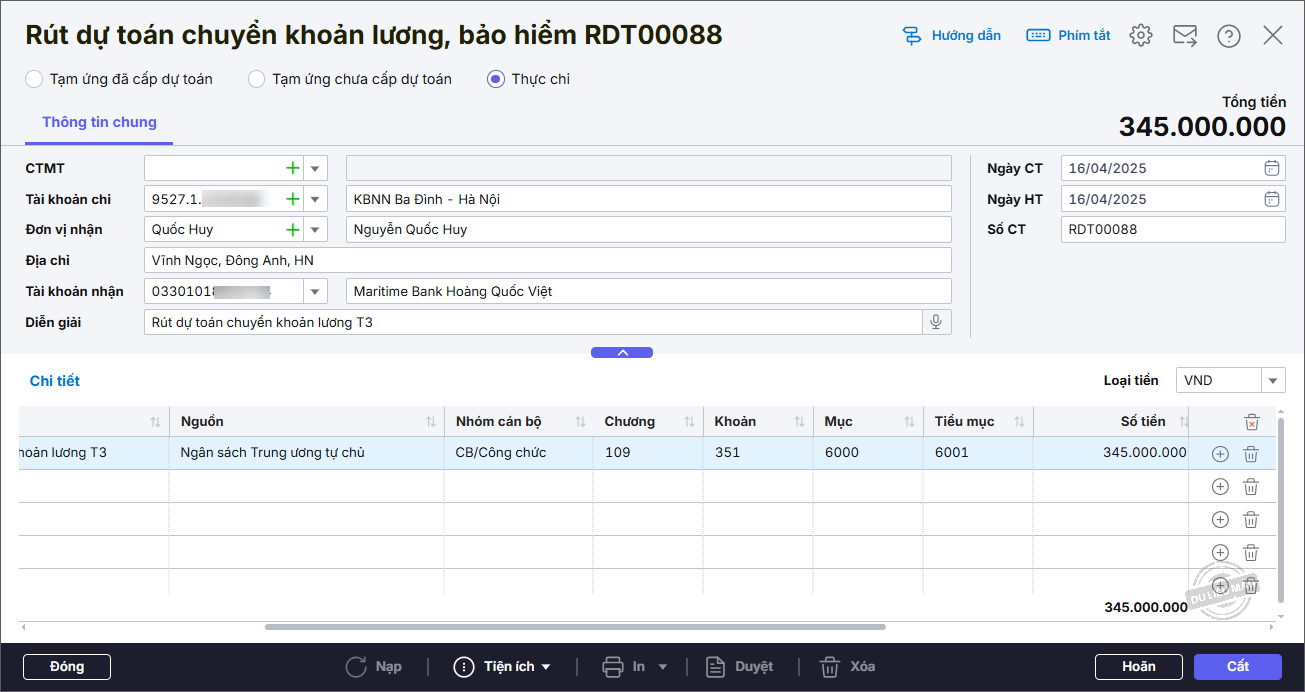Click the envelope feedback icon
Image resolution: width=1305 pixels, height=692 pixels.
coord(1184,36)
